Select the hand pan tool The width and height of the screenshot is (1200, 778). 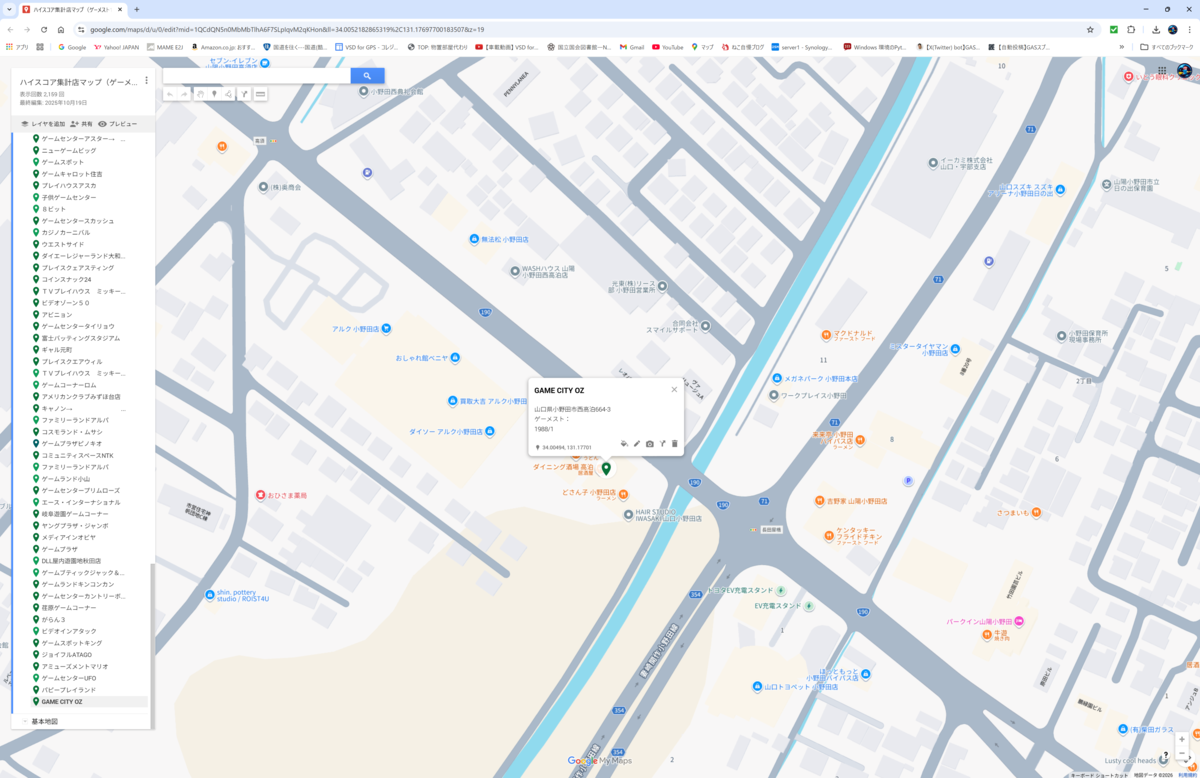199,94
